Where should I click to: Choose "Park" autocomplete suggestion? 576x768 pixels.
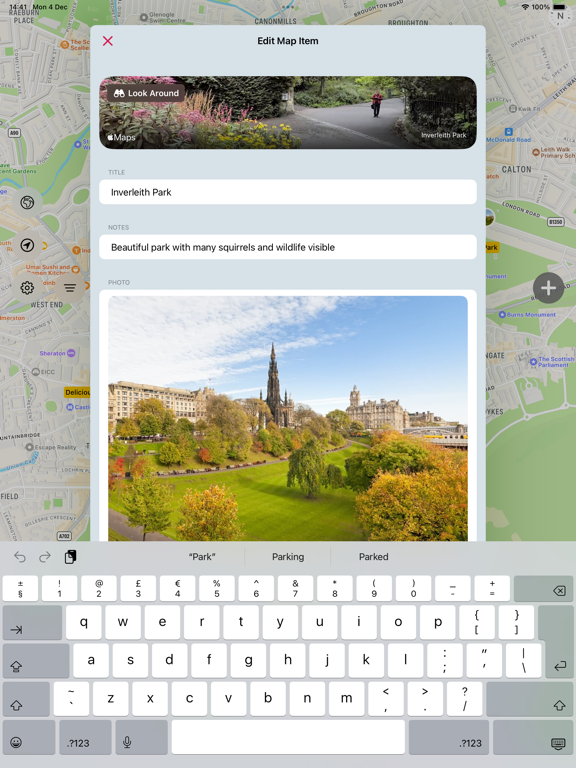coord(202,557)
